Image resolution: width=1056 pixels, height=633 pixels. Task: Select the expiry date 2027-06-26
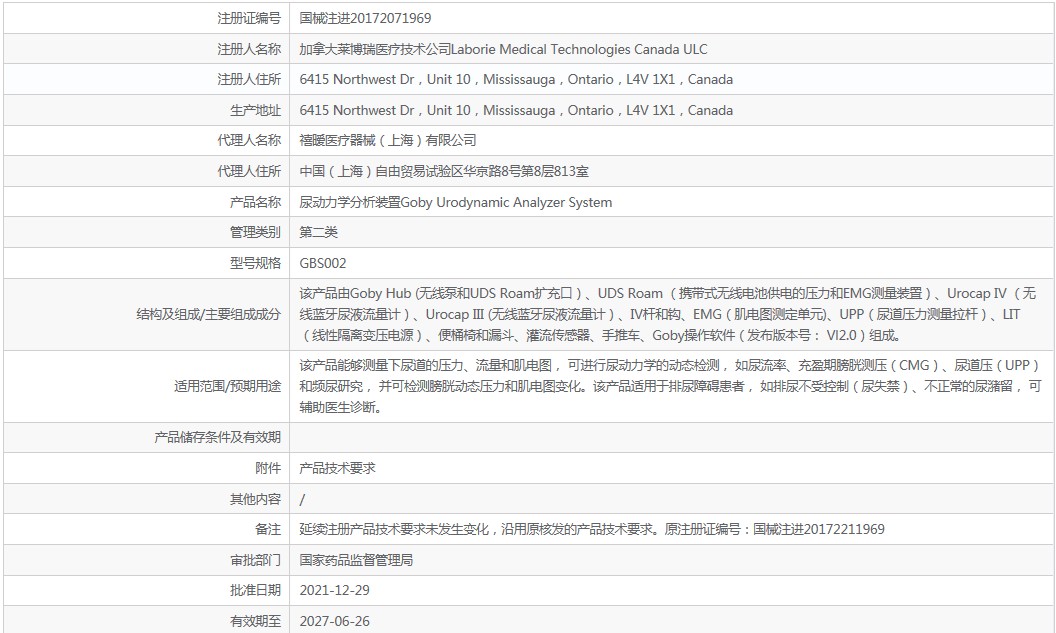(335, 622)
